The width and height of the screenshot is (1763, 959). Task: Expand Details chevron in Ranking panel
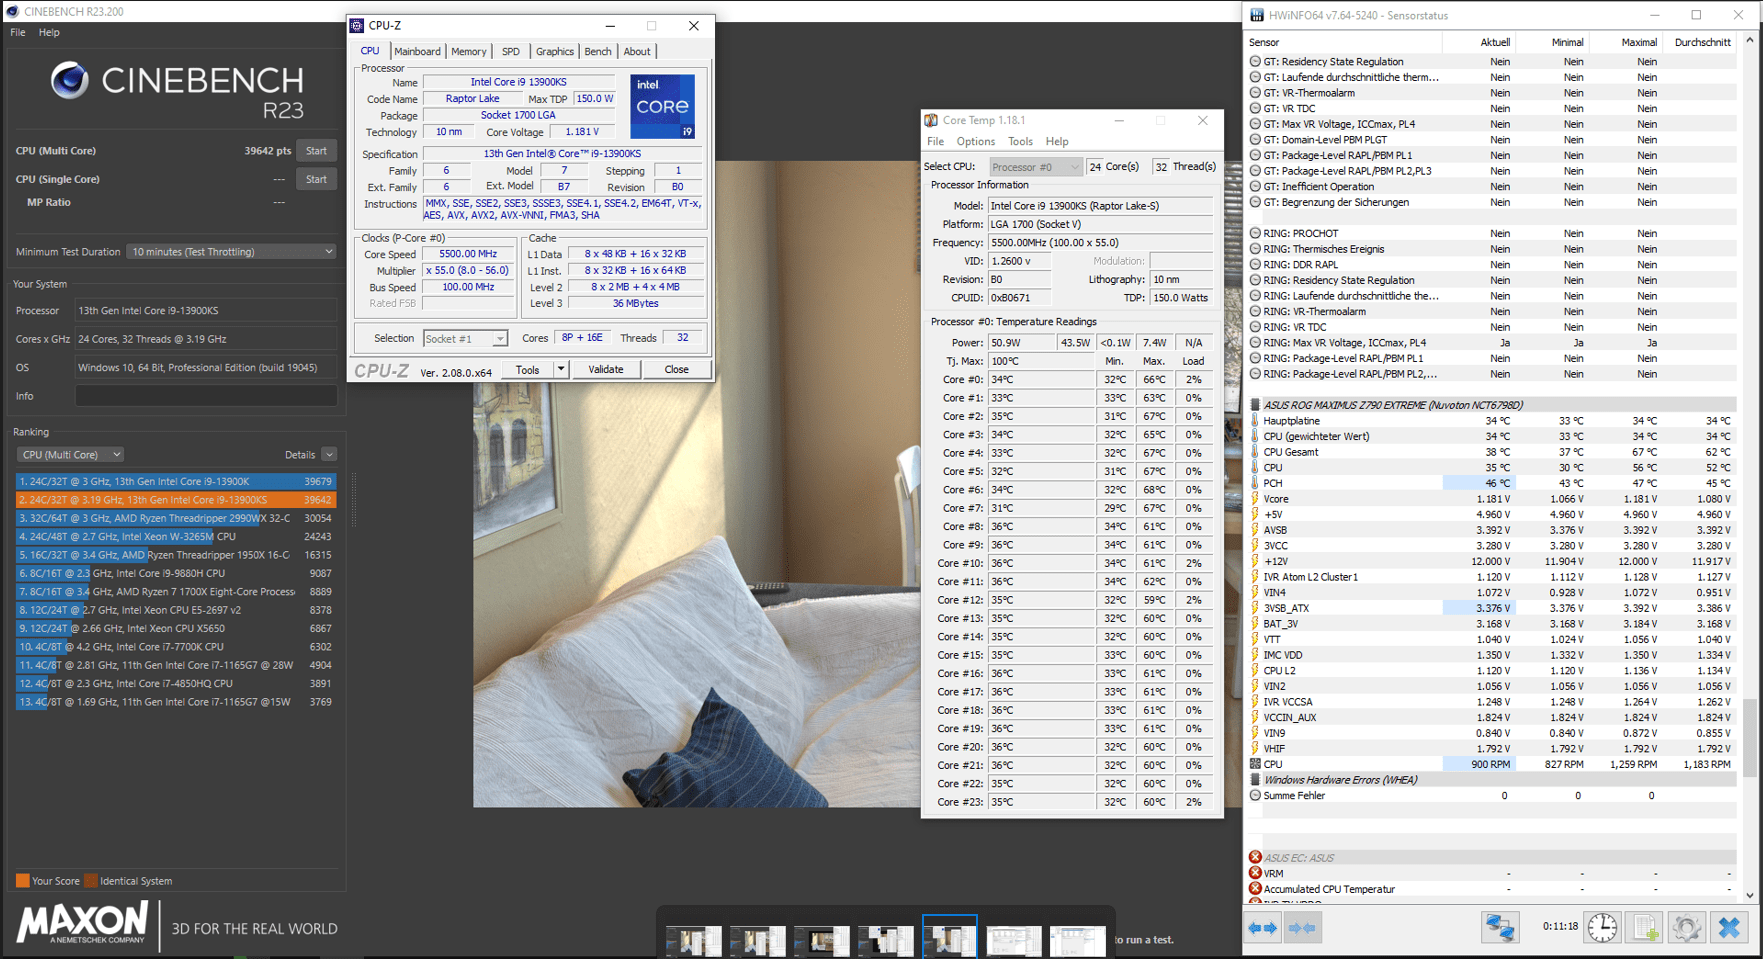pyautogui.click(x=329, y=455)
